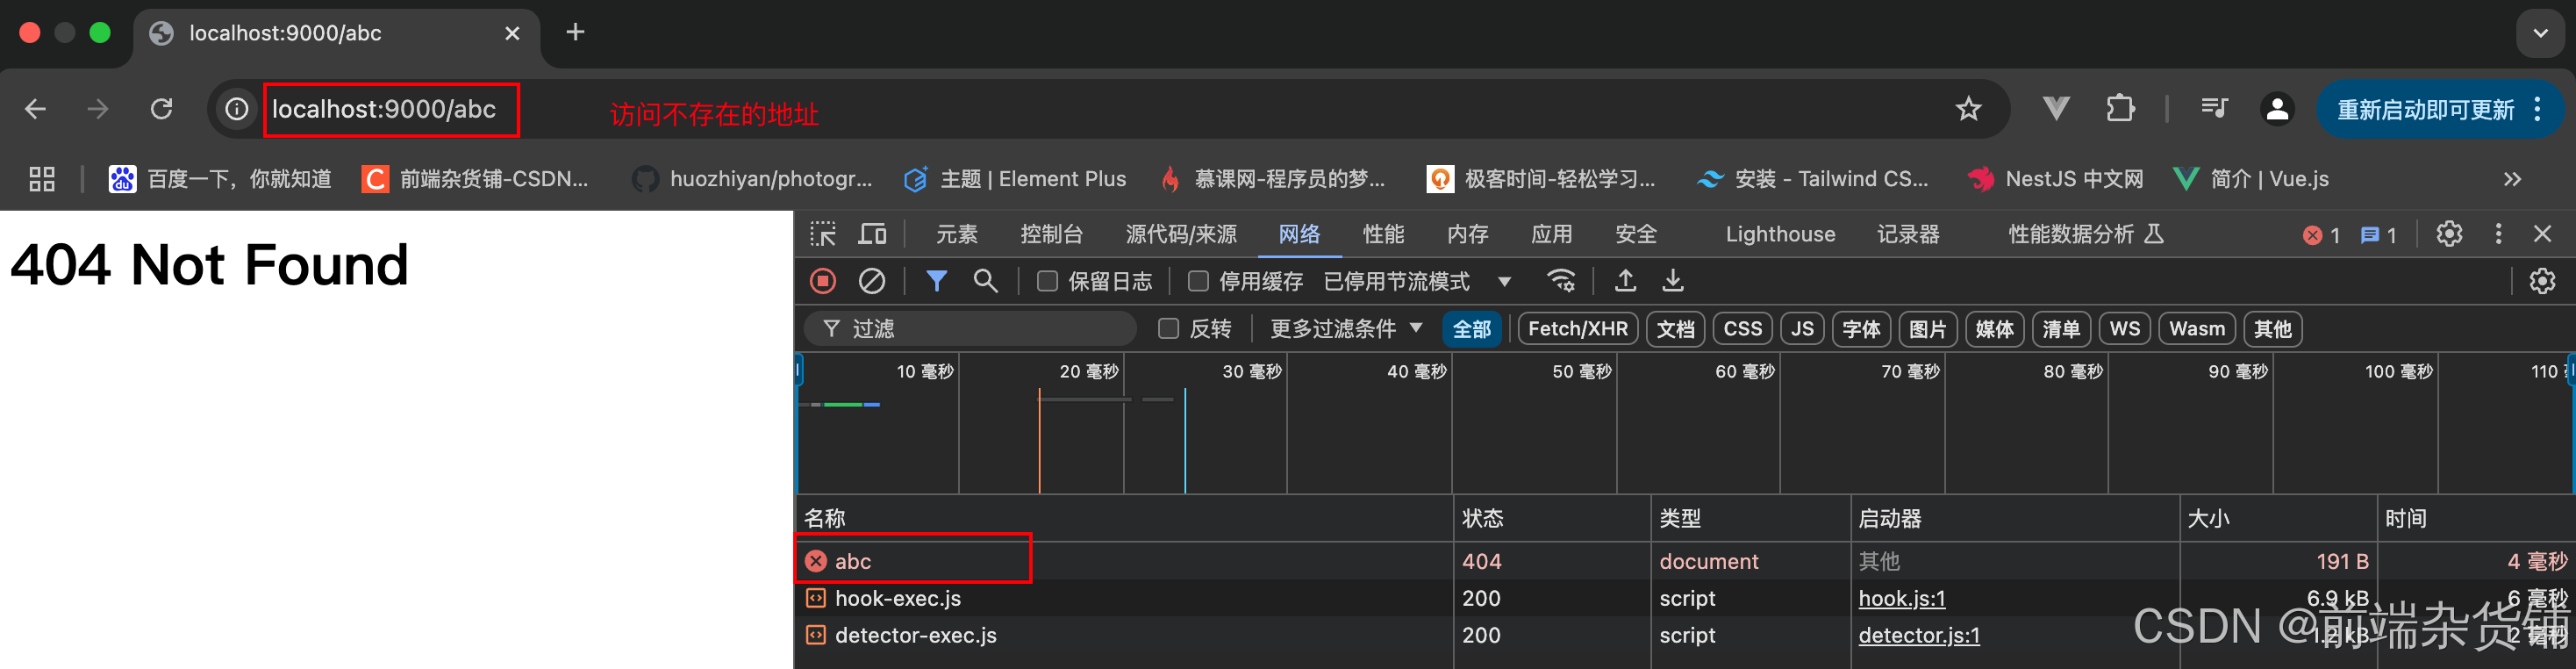Screen dimensions: 2576x669
Task: Open Chrome menu beside 重新启动即可更新
Action: 2537,109
